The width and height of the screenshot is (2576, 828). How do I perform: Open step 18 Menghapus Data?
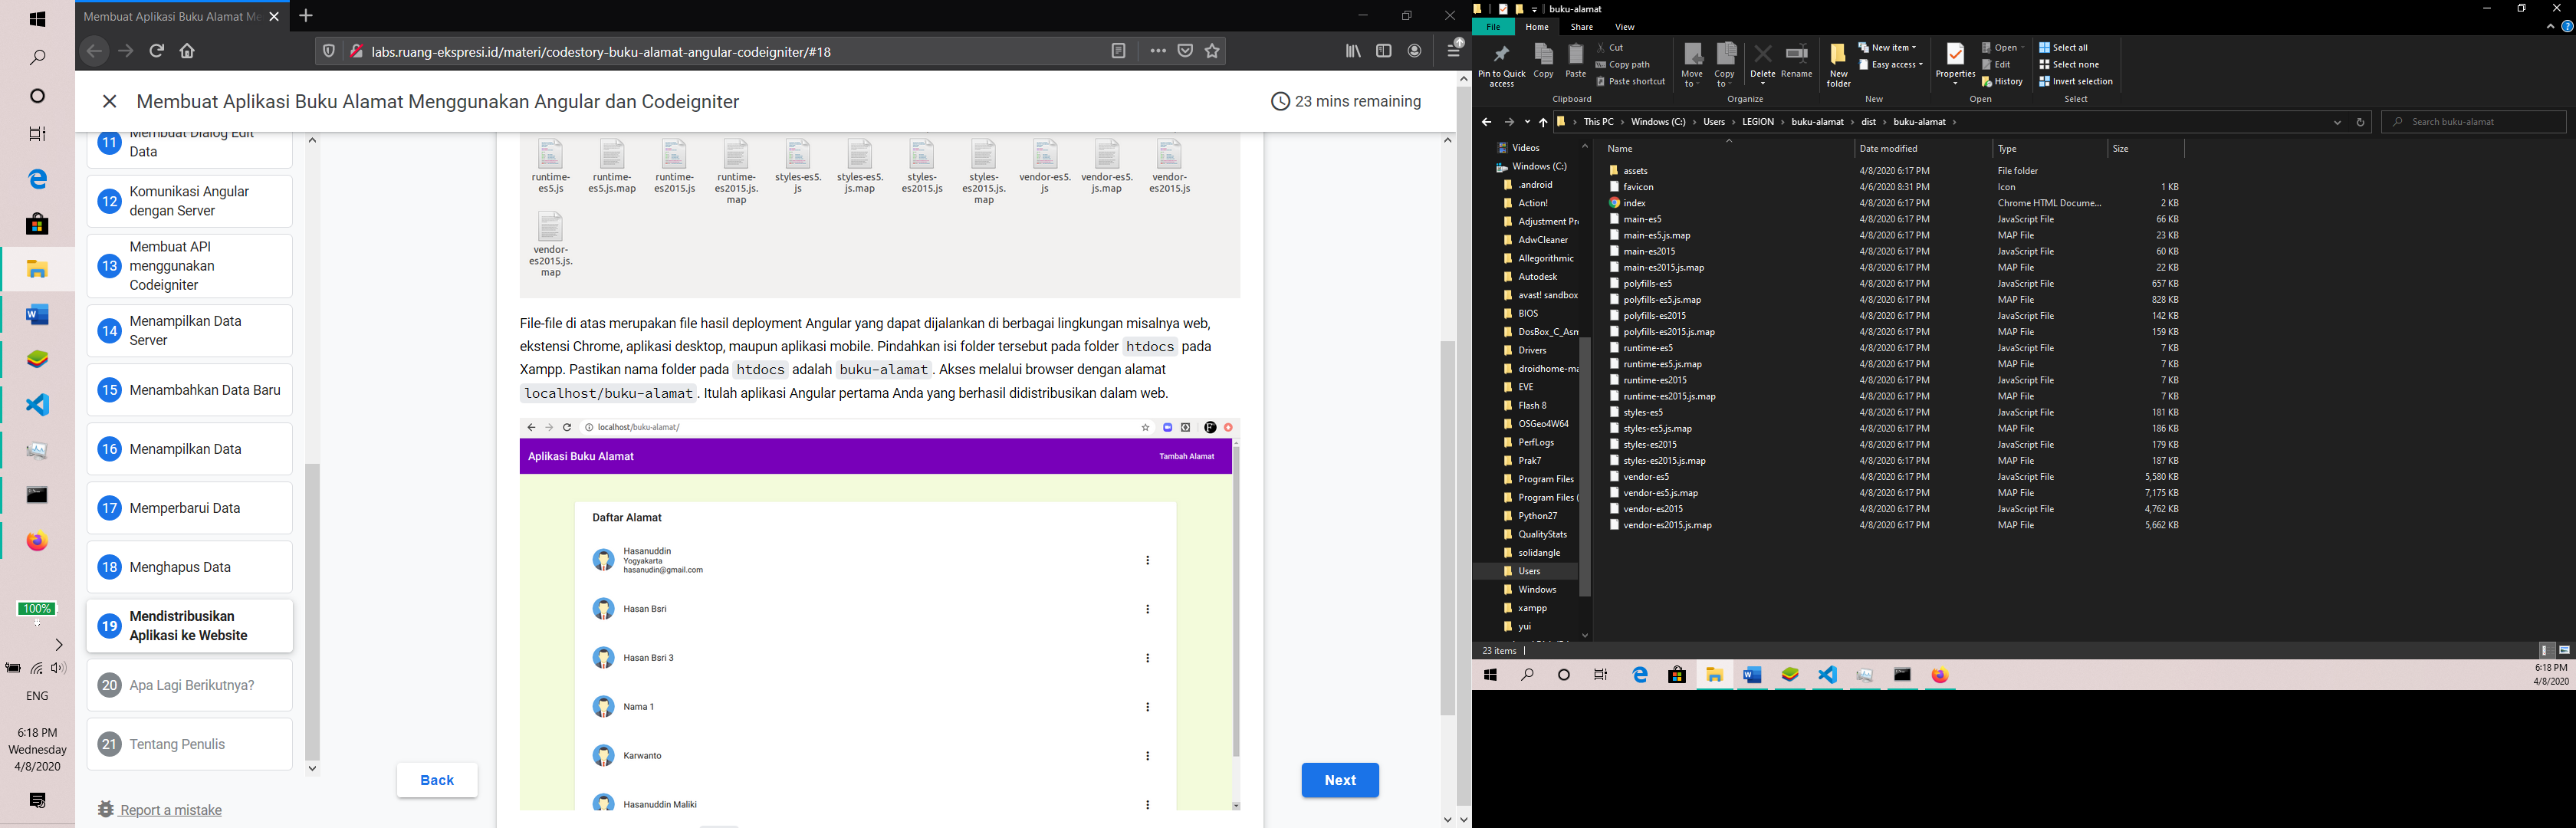tap(190, 567)
